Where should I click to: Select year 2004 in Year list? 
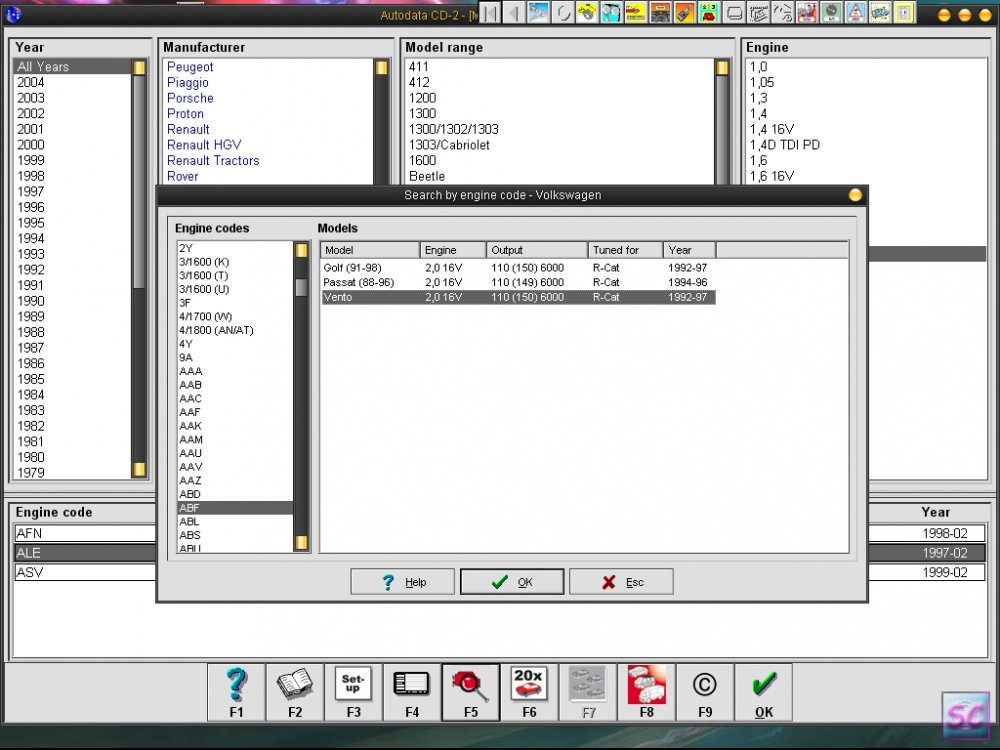coord(72,83)
